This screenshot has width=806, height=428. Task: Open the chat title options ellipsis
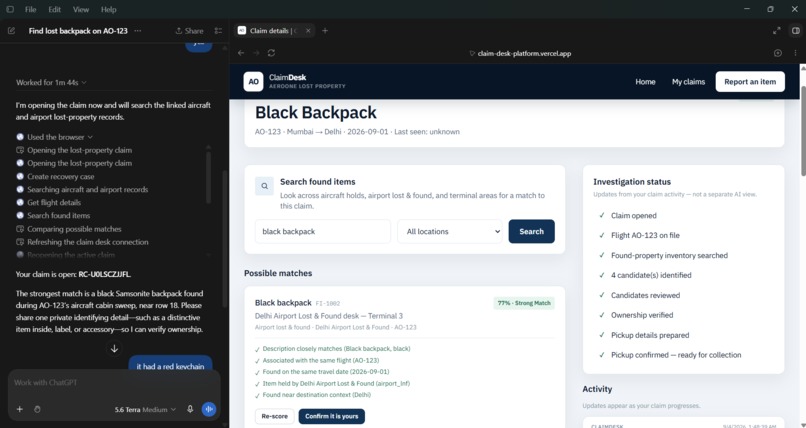[x=138, y=31]
